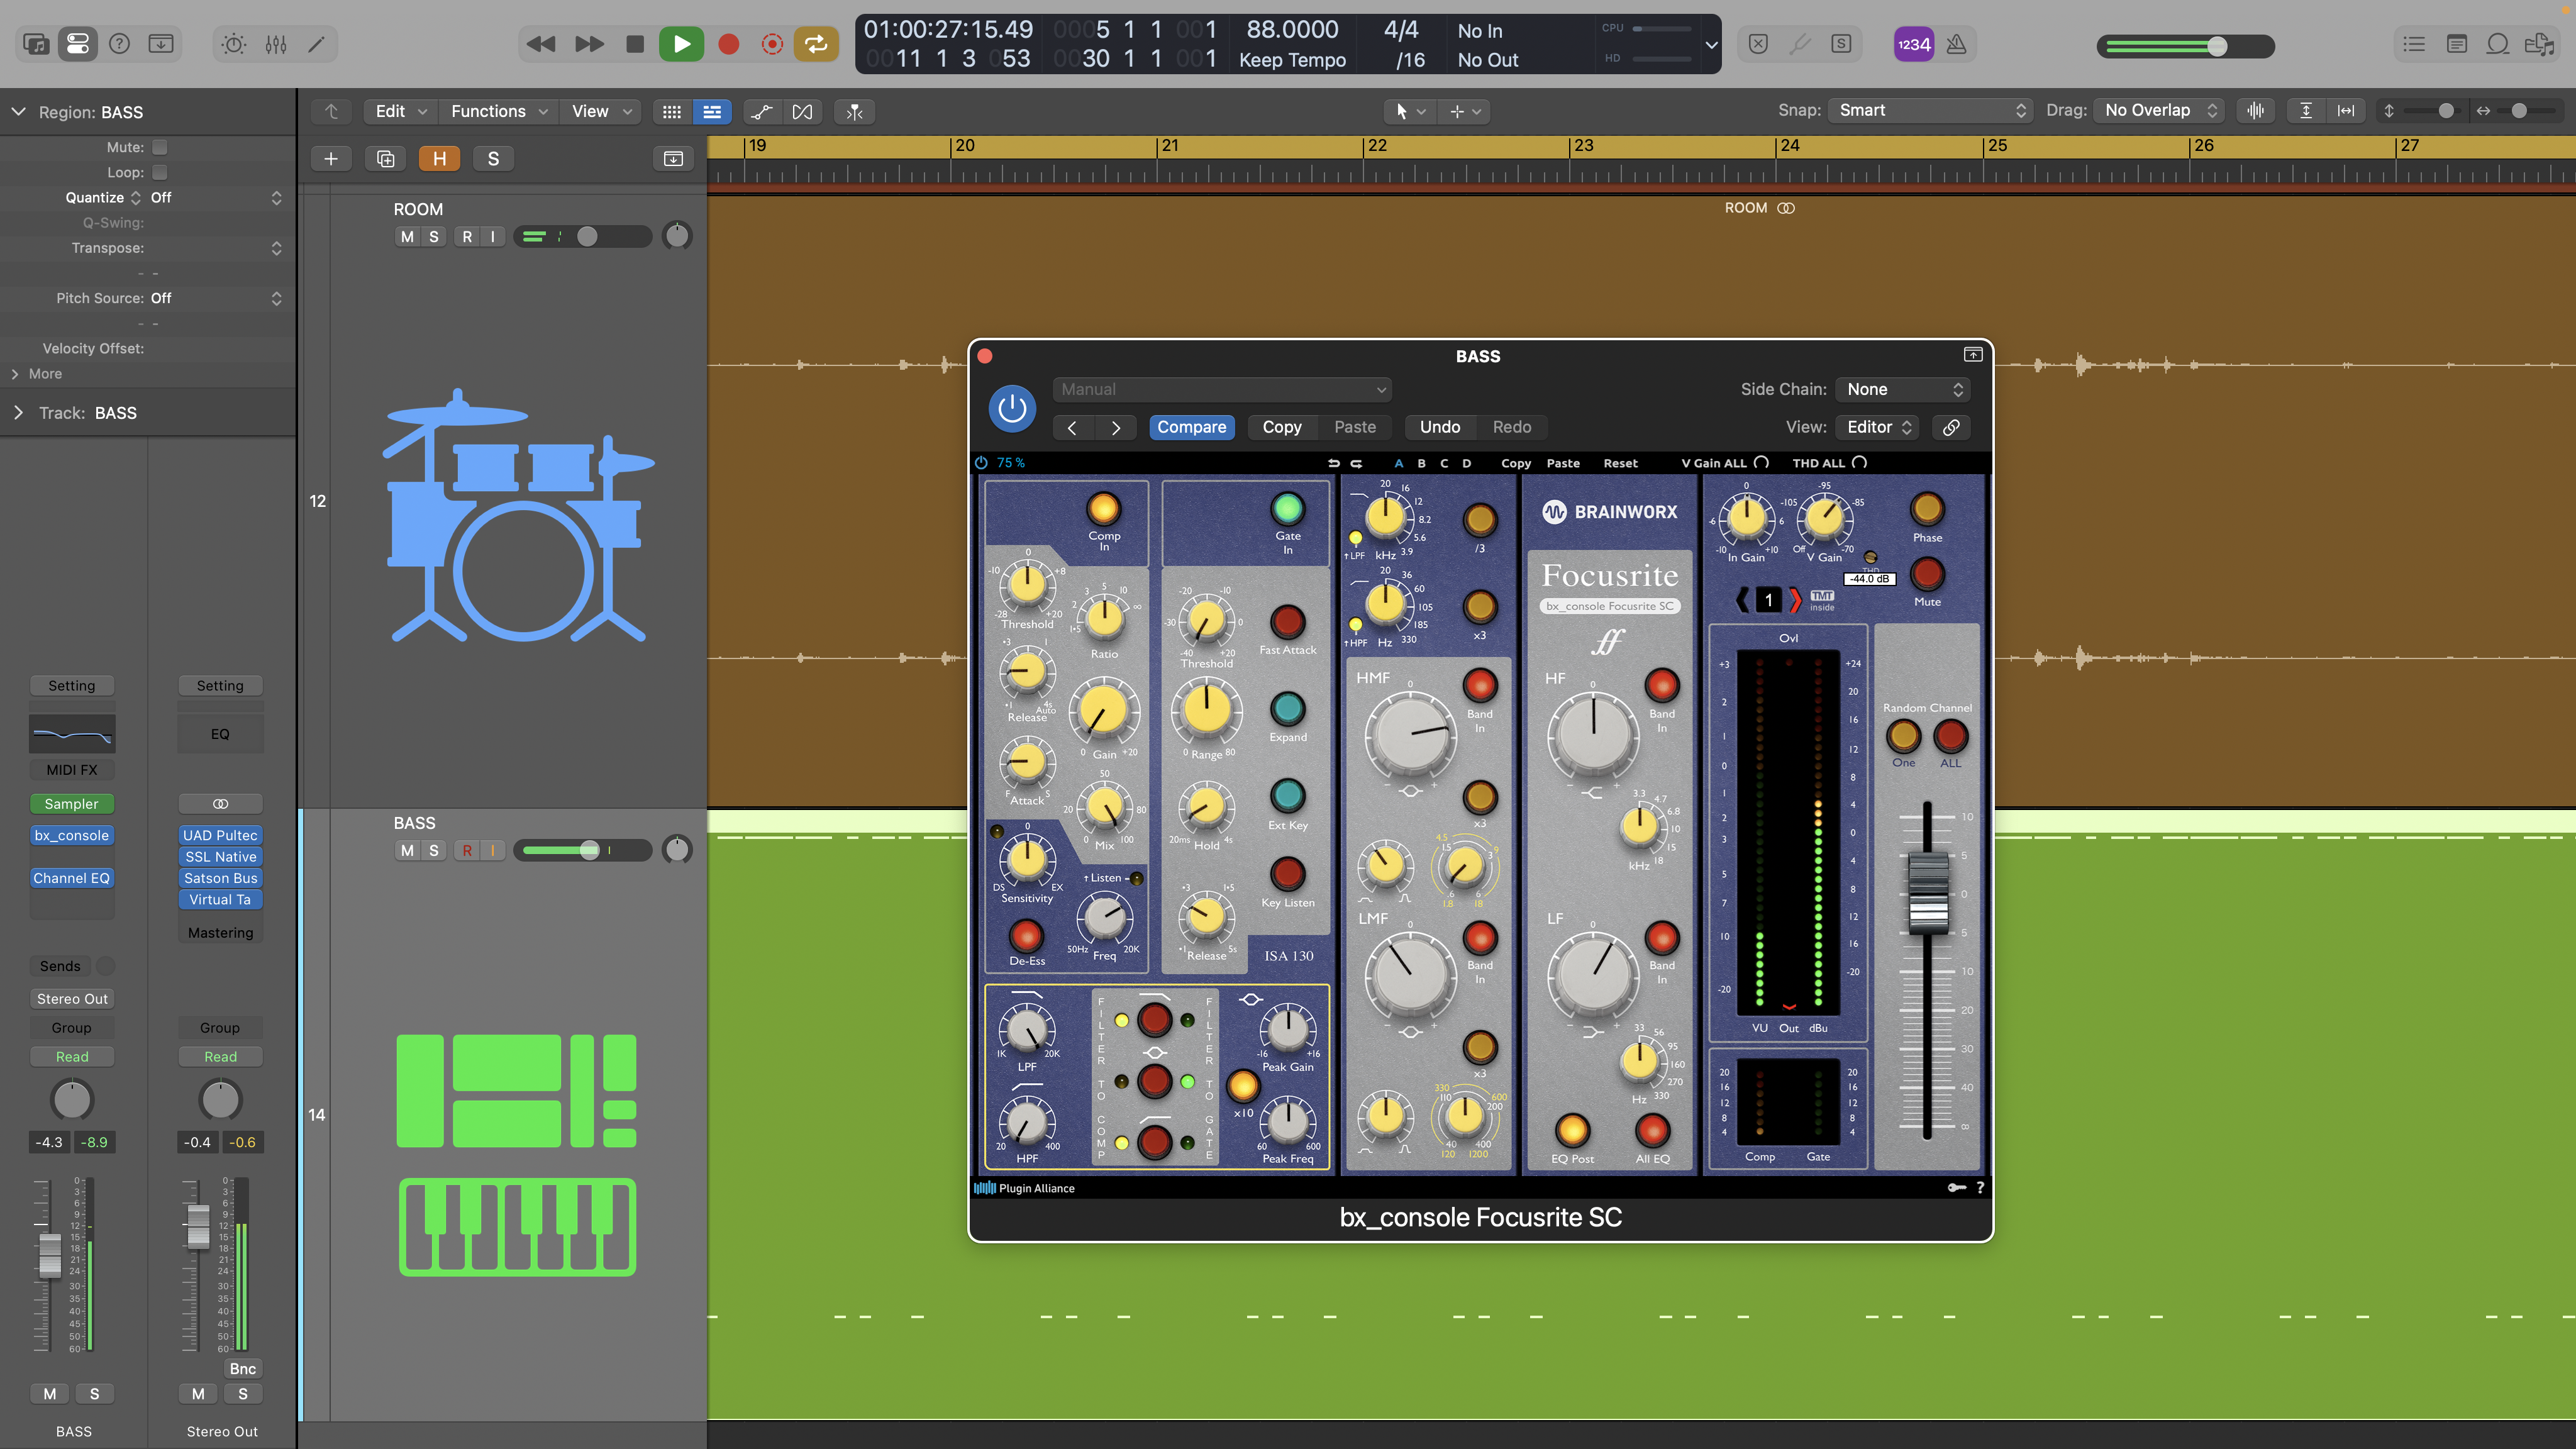This screenshot has height=1449, width=2576.
Task: Click the global Solo S button in the track header
Action: 493,159
